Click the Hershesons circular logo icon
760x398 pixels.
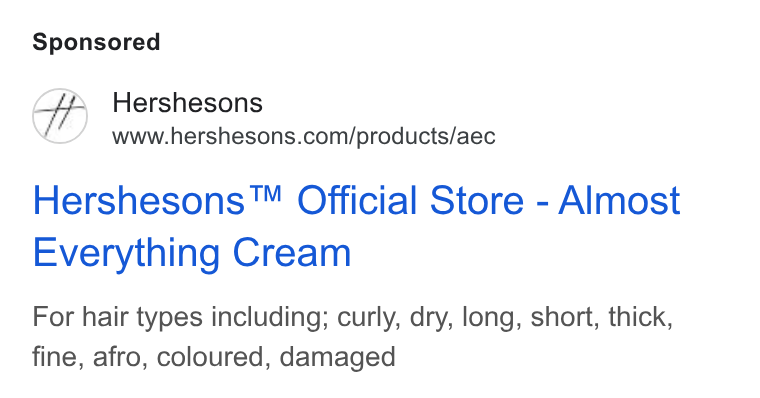coord(60,116)
